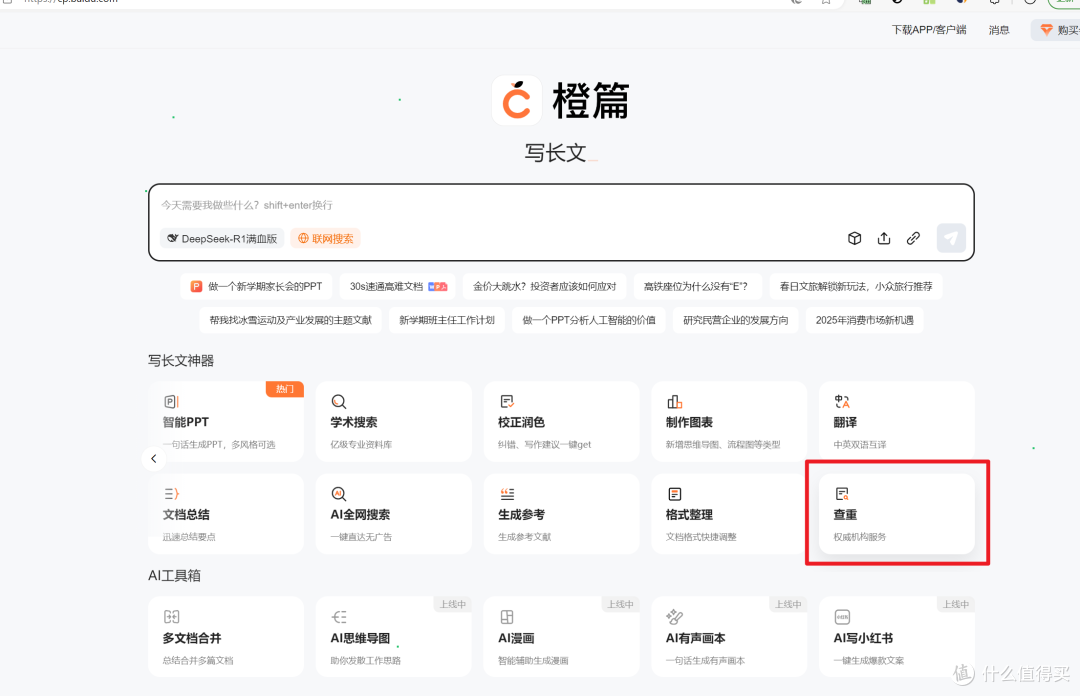Select suggestion 帮我找冰雪运动及产业发展的主题文献
This screenshot has height=696, width=1080.
pos(290,320)
